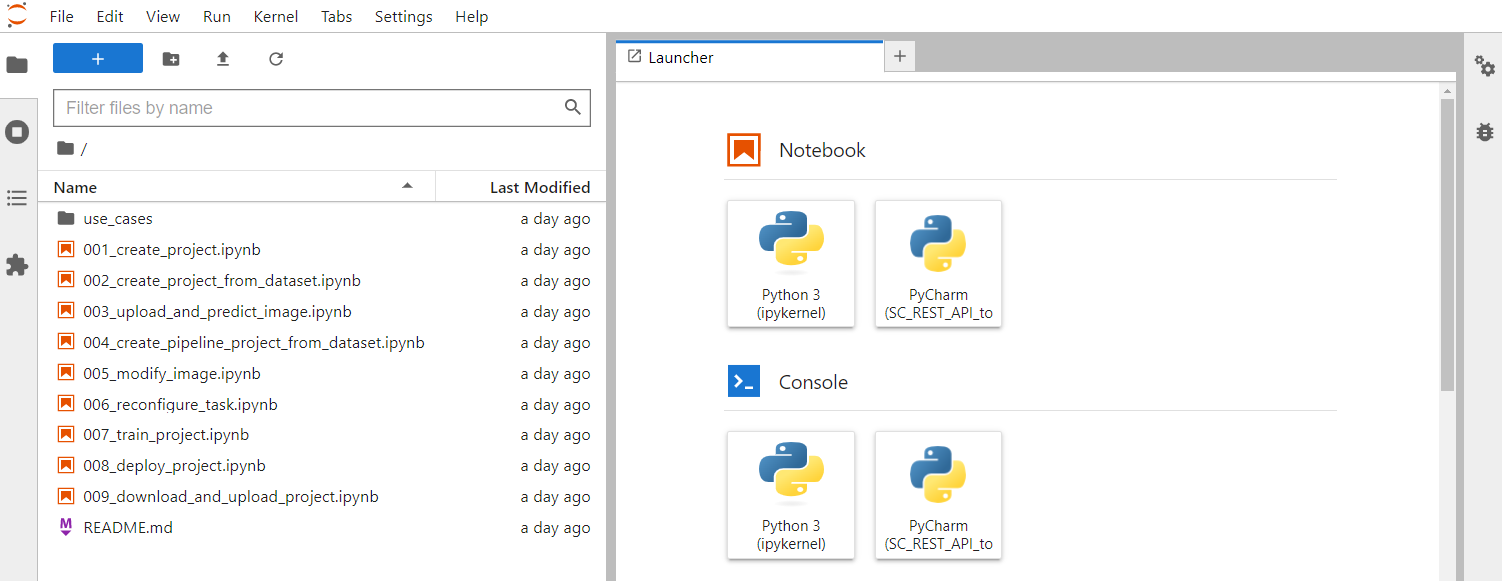Screen dimensions: 1502x581
Task: Click the Jupyter logo icon
Action: click(x=17, y=15)
